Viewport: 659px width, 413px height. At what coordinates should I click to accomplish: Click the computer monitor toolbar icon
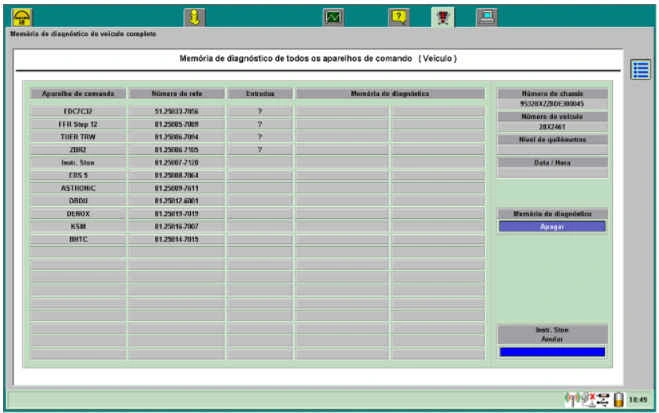coord(485,17)
